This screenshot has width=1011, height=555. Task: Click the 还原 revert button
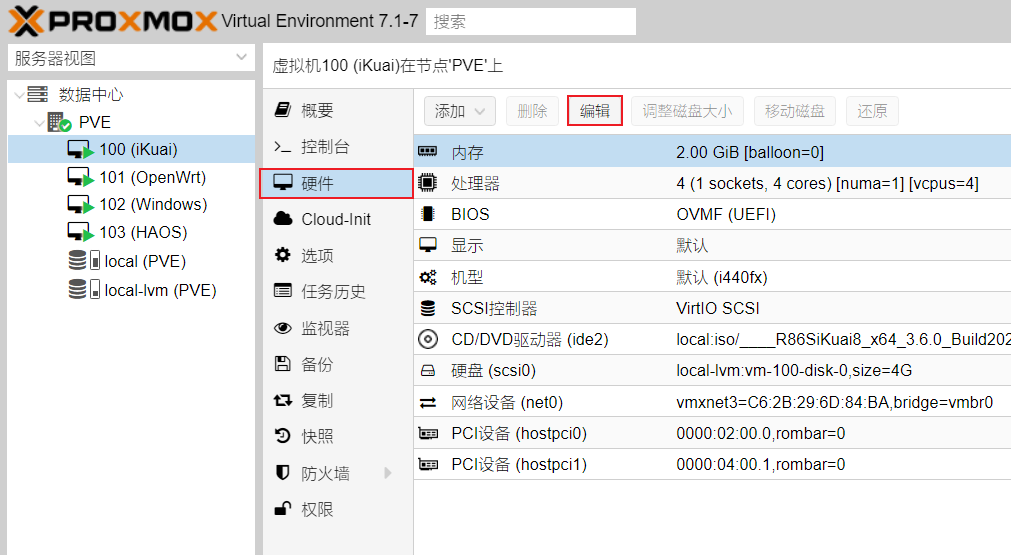click(x=872, y=111)
